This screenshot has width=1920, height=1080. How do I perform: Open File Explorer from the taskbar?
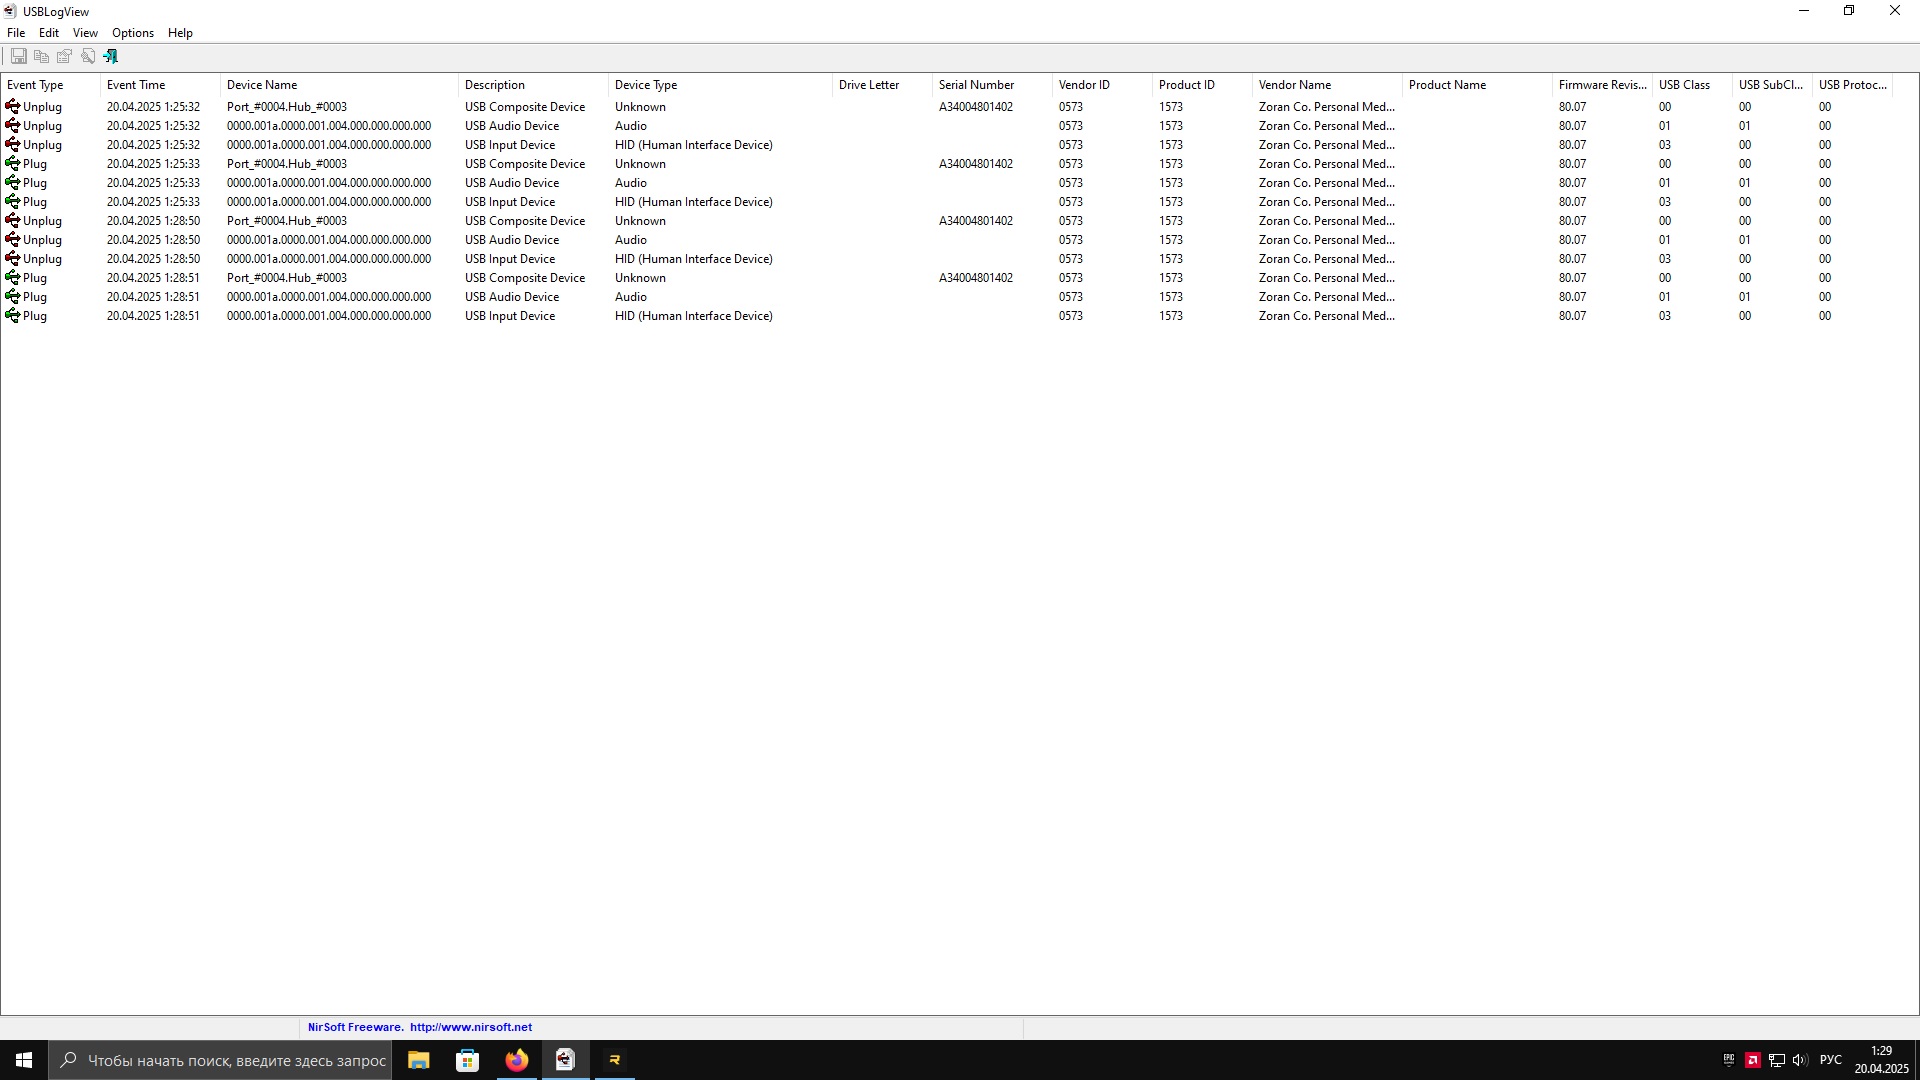pyautogui.click(x=418, y=1060)
